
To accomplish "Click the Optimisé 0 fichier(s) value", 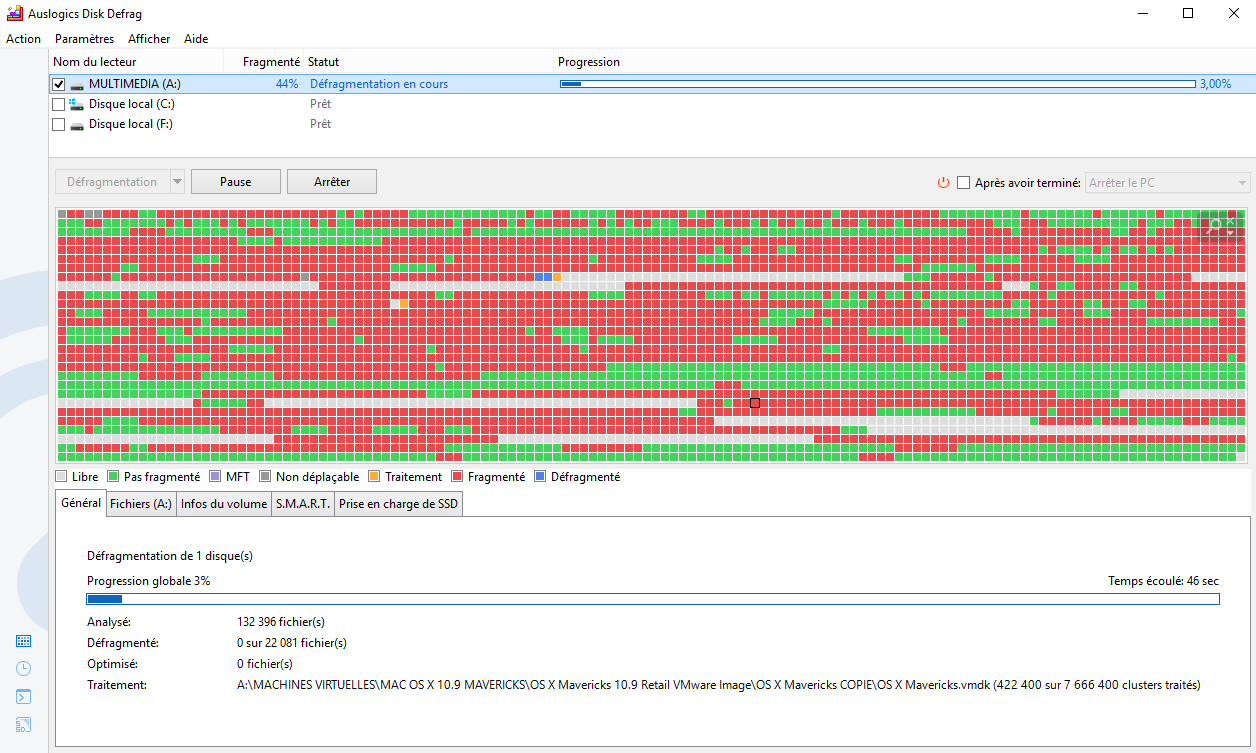I will (x=265, y=664).
